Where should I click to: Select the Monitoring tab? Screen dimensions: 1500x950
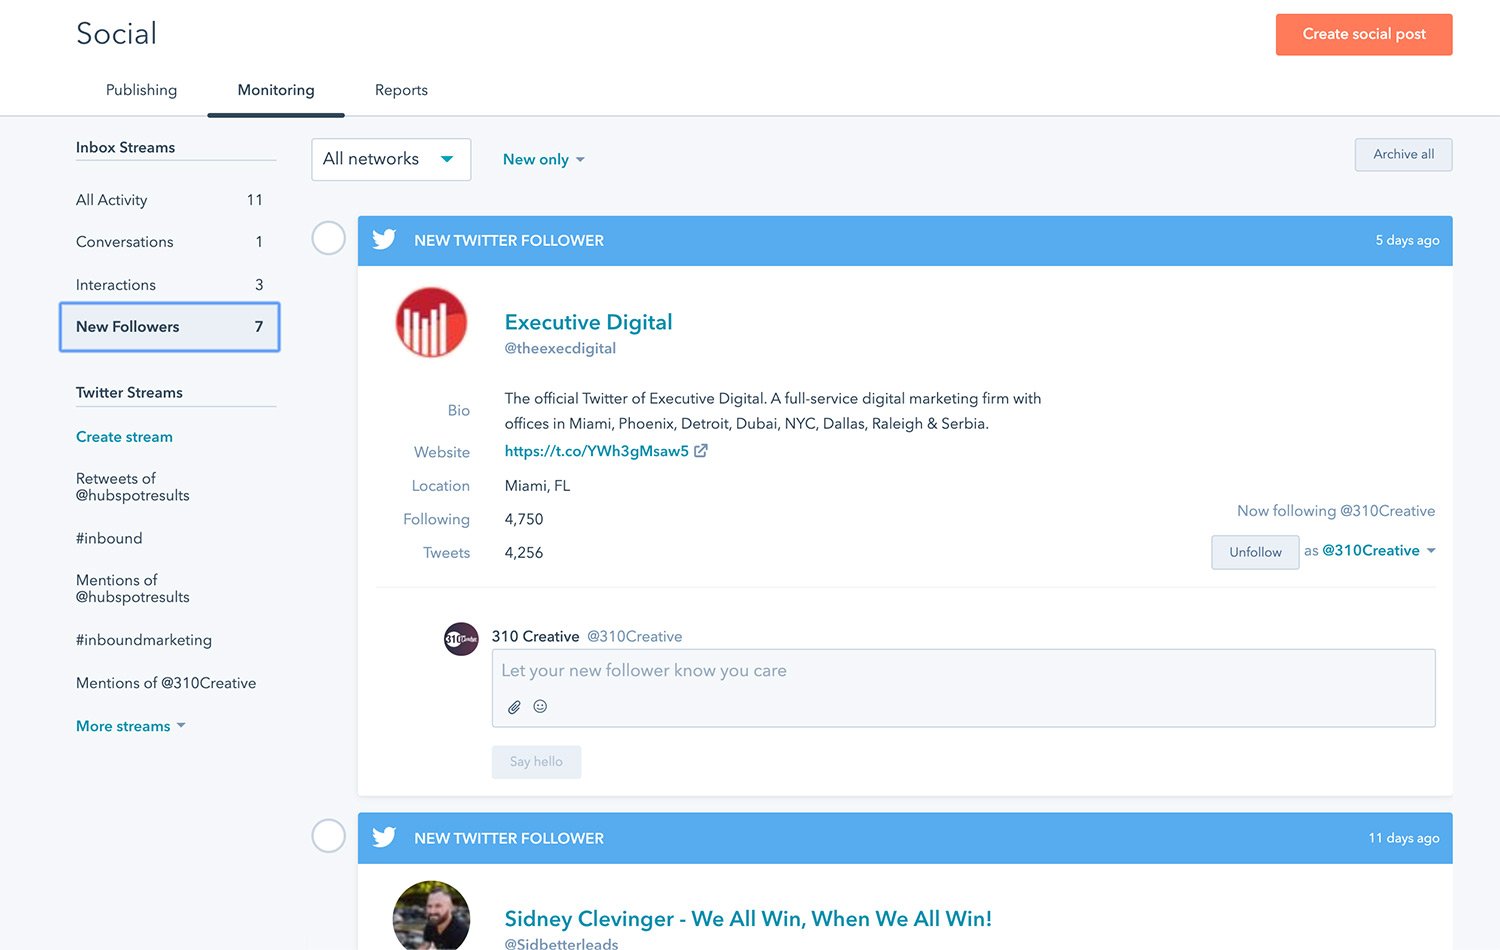click(276, 90)
